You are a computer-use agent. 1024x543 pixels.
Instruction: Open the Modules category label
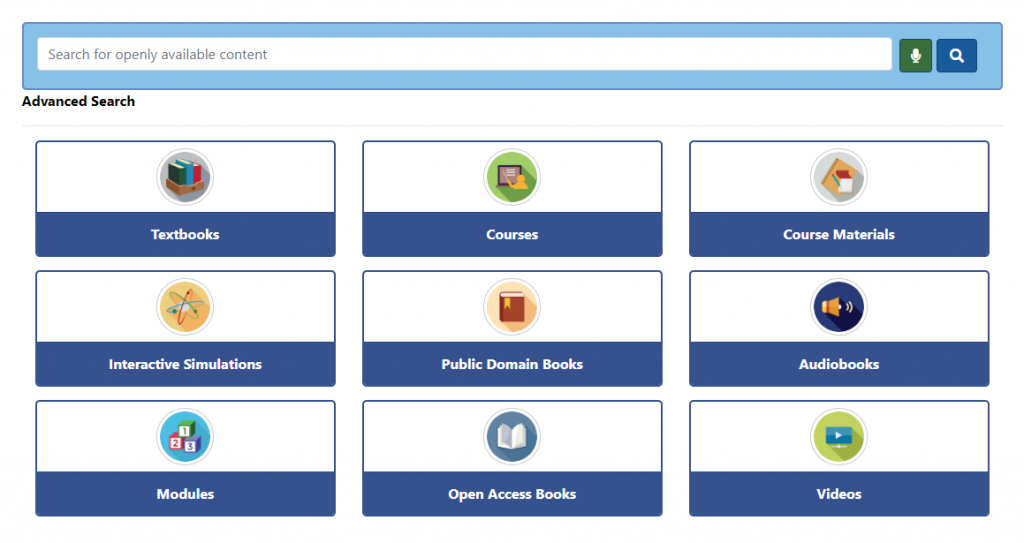click(185, 494)
